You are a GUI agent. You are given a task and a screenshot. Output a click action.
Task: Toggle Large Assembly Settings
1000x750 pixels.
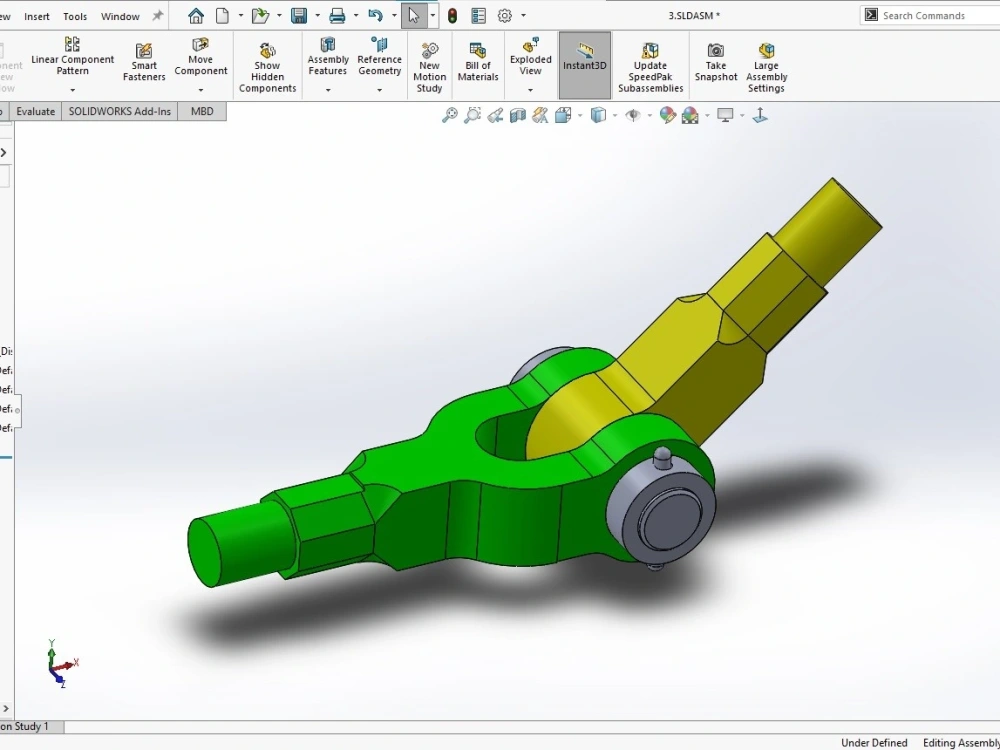pyautogui.click(x=765, y=65)
